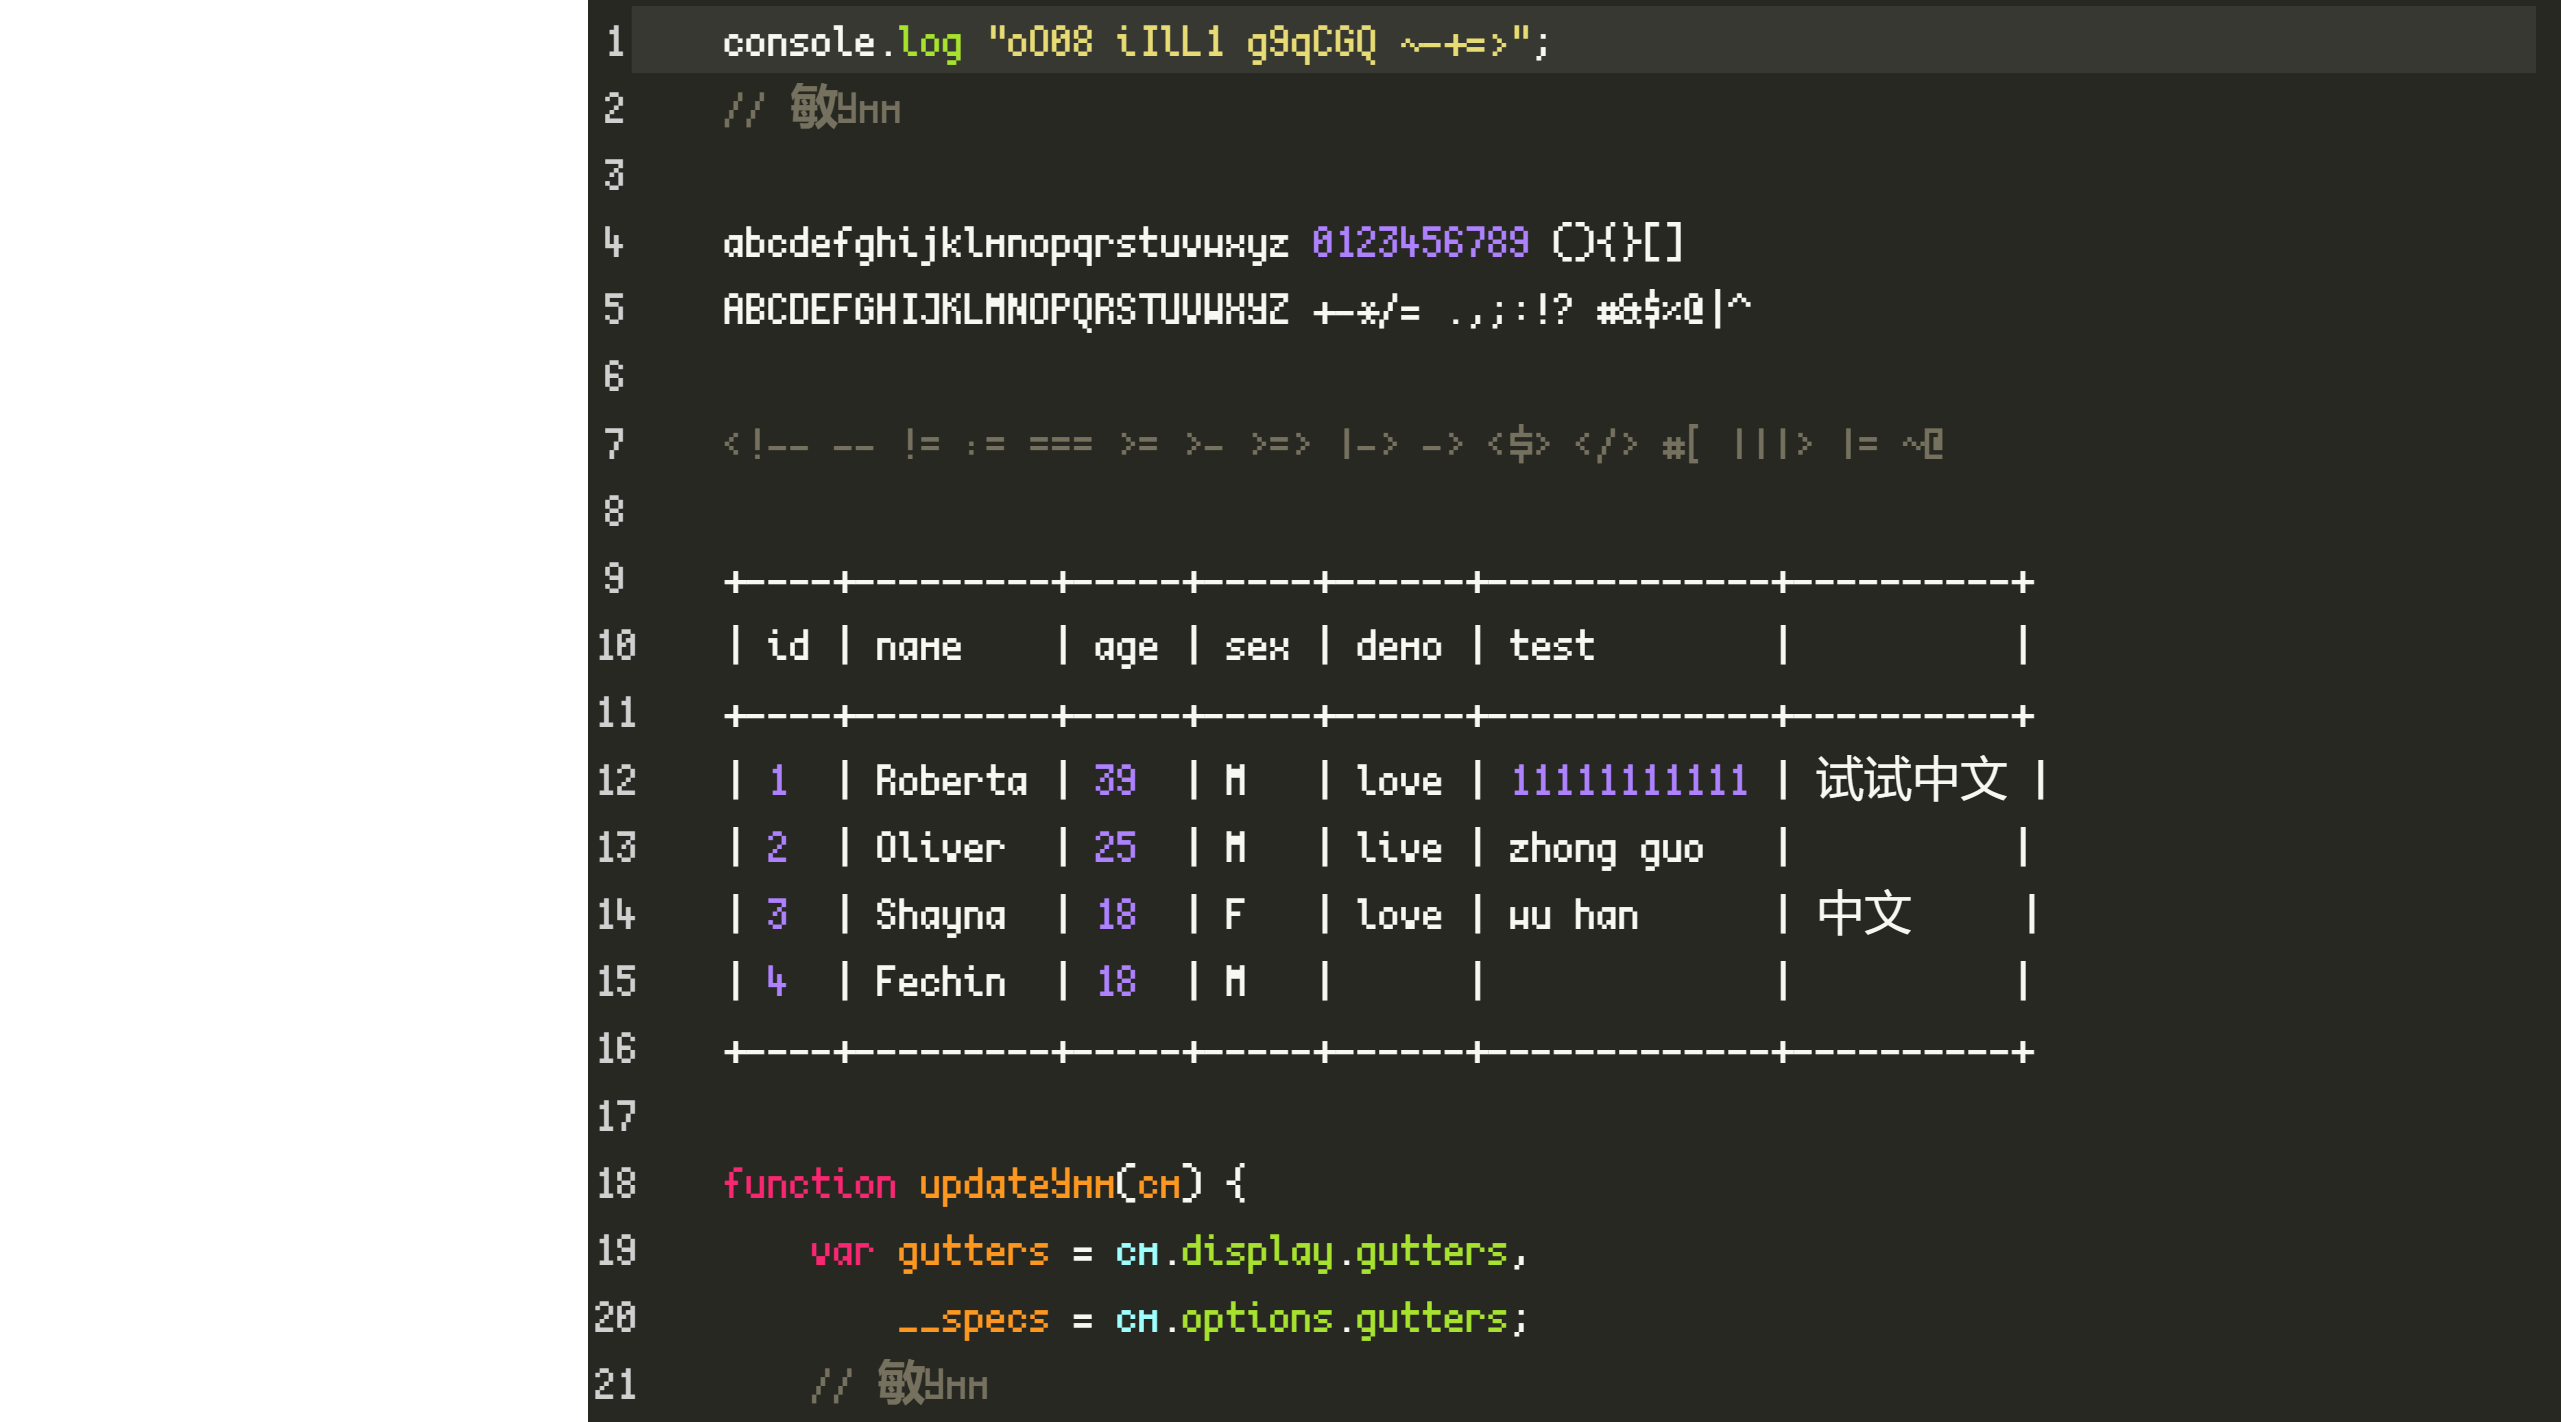Click line number 7 in the gutter
This screenshot has width=2562, height=1422.
click(614, 444)
